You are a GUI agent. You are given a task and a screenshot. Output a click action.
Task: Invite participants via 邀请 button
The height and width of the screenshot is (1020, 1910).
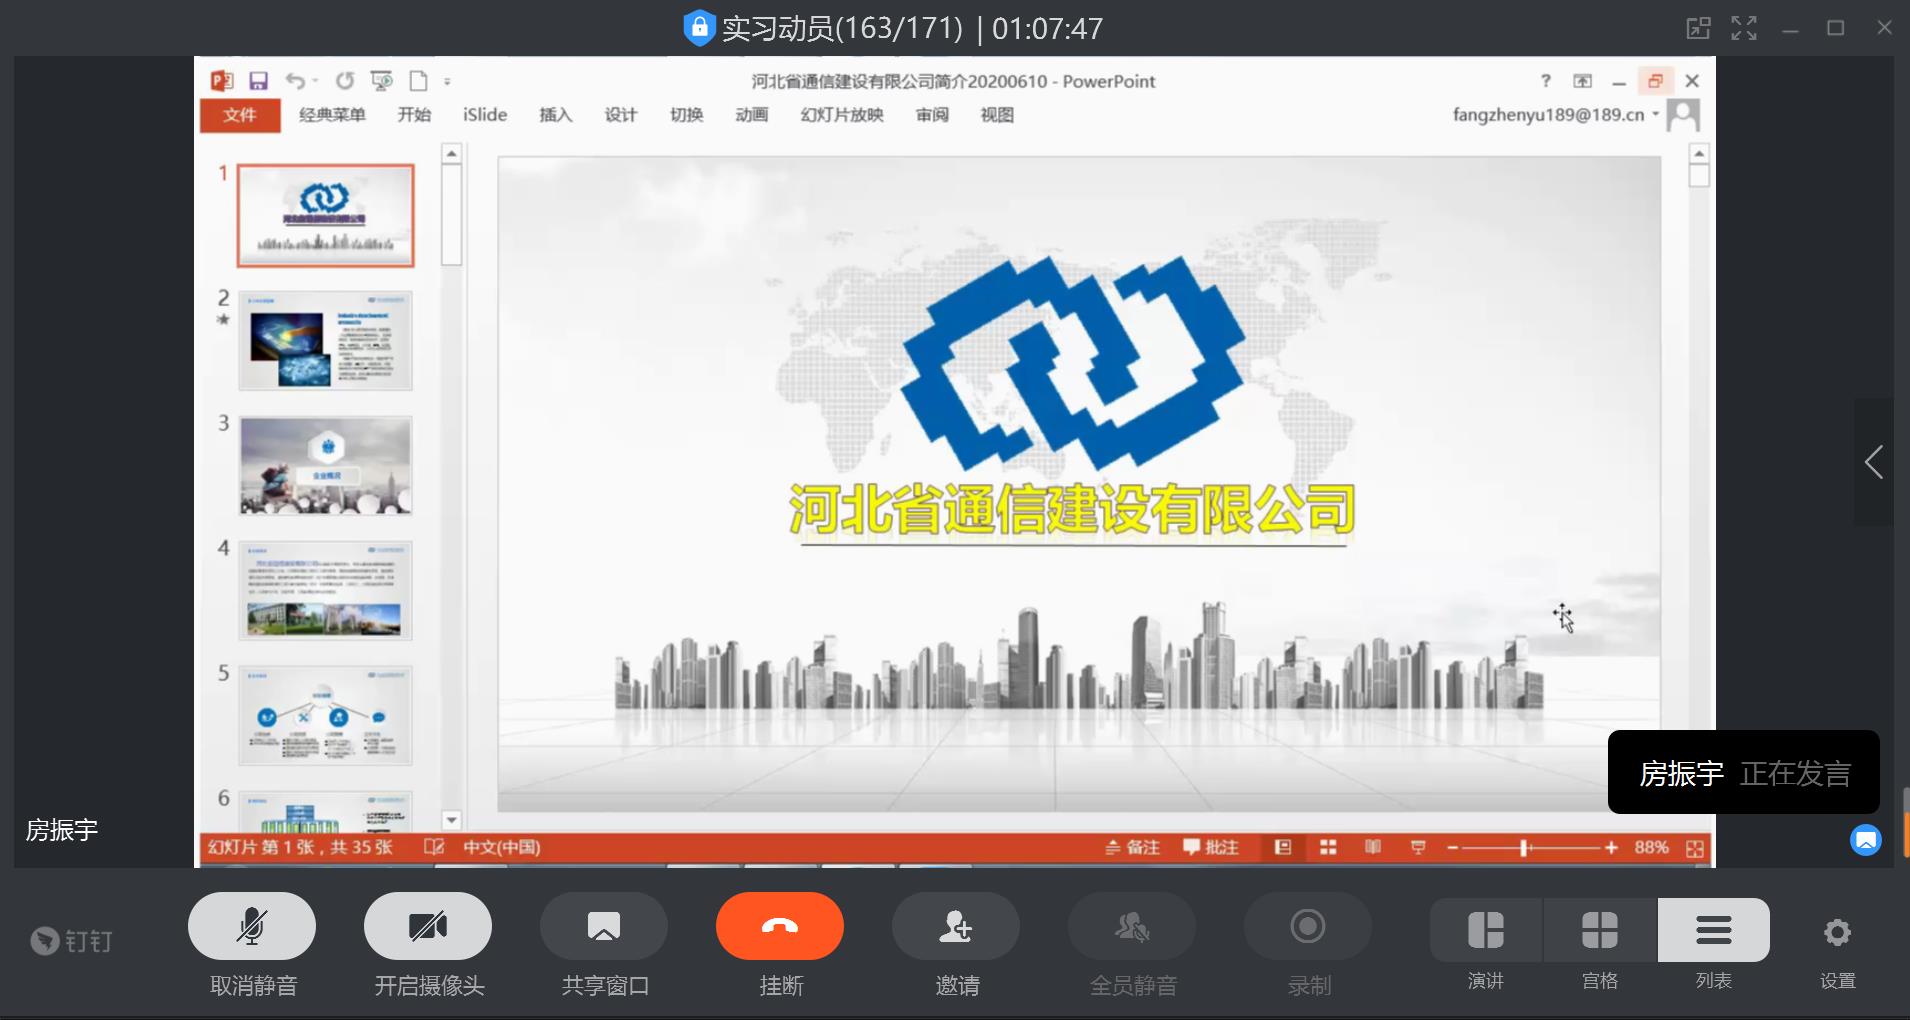coord(956,926)
